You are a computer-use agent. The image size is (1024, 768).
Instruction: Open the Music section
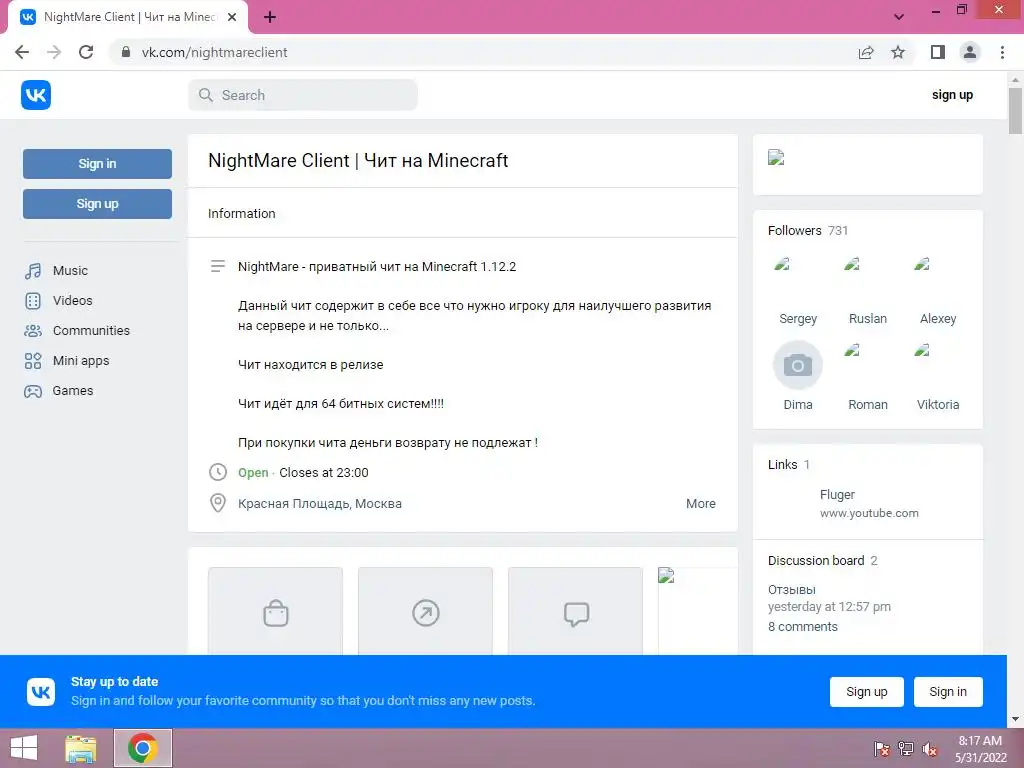coord(70,270)
